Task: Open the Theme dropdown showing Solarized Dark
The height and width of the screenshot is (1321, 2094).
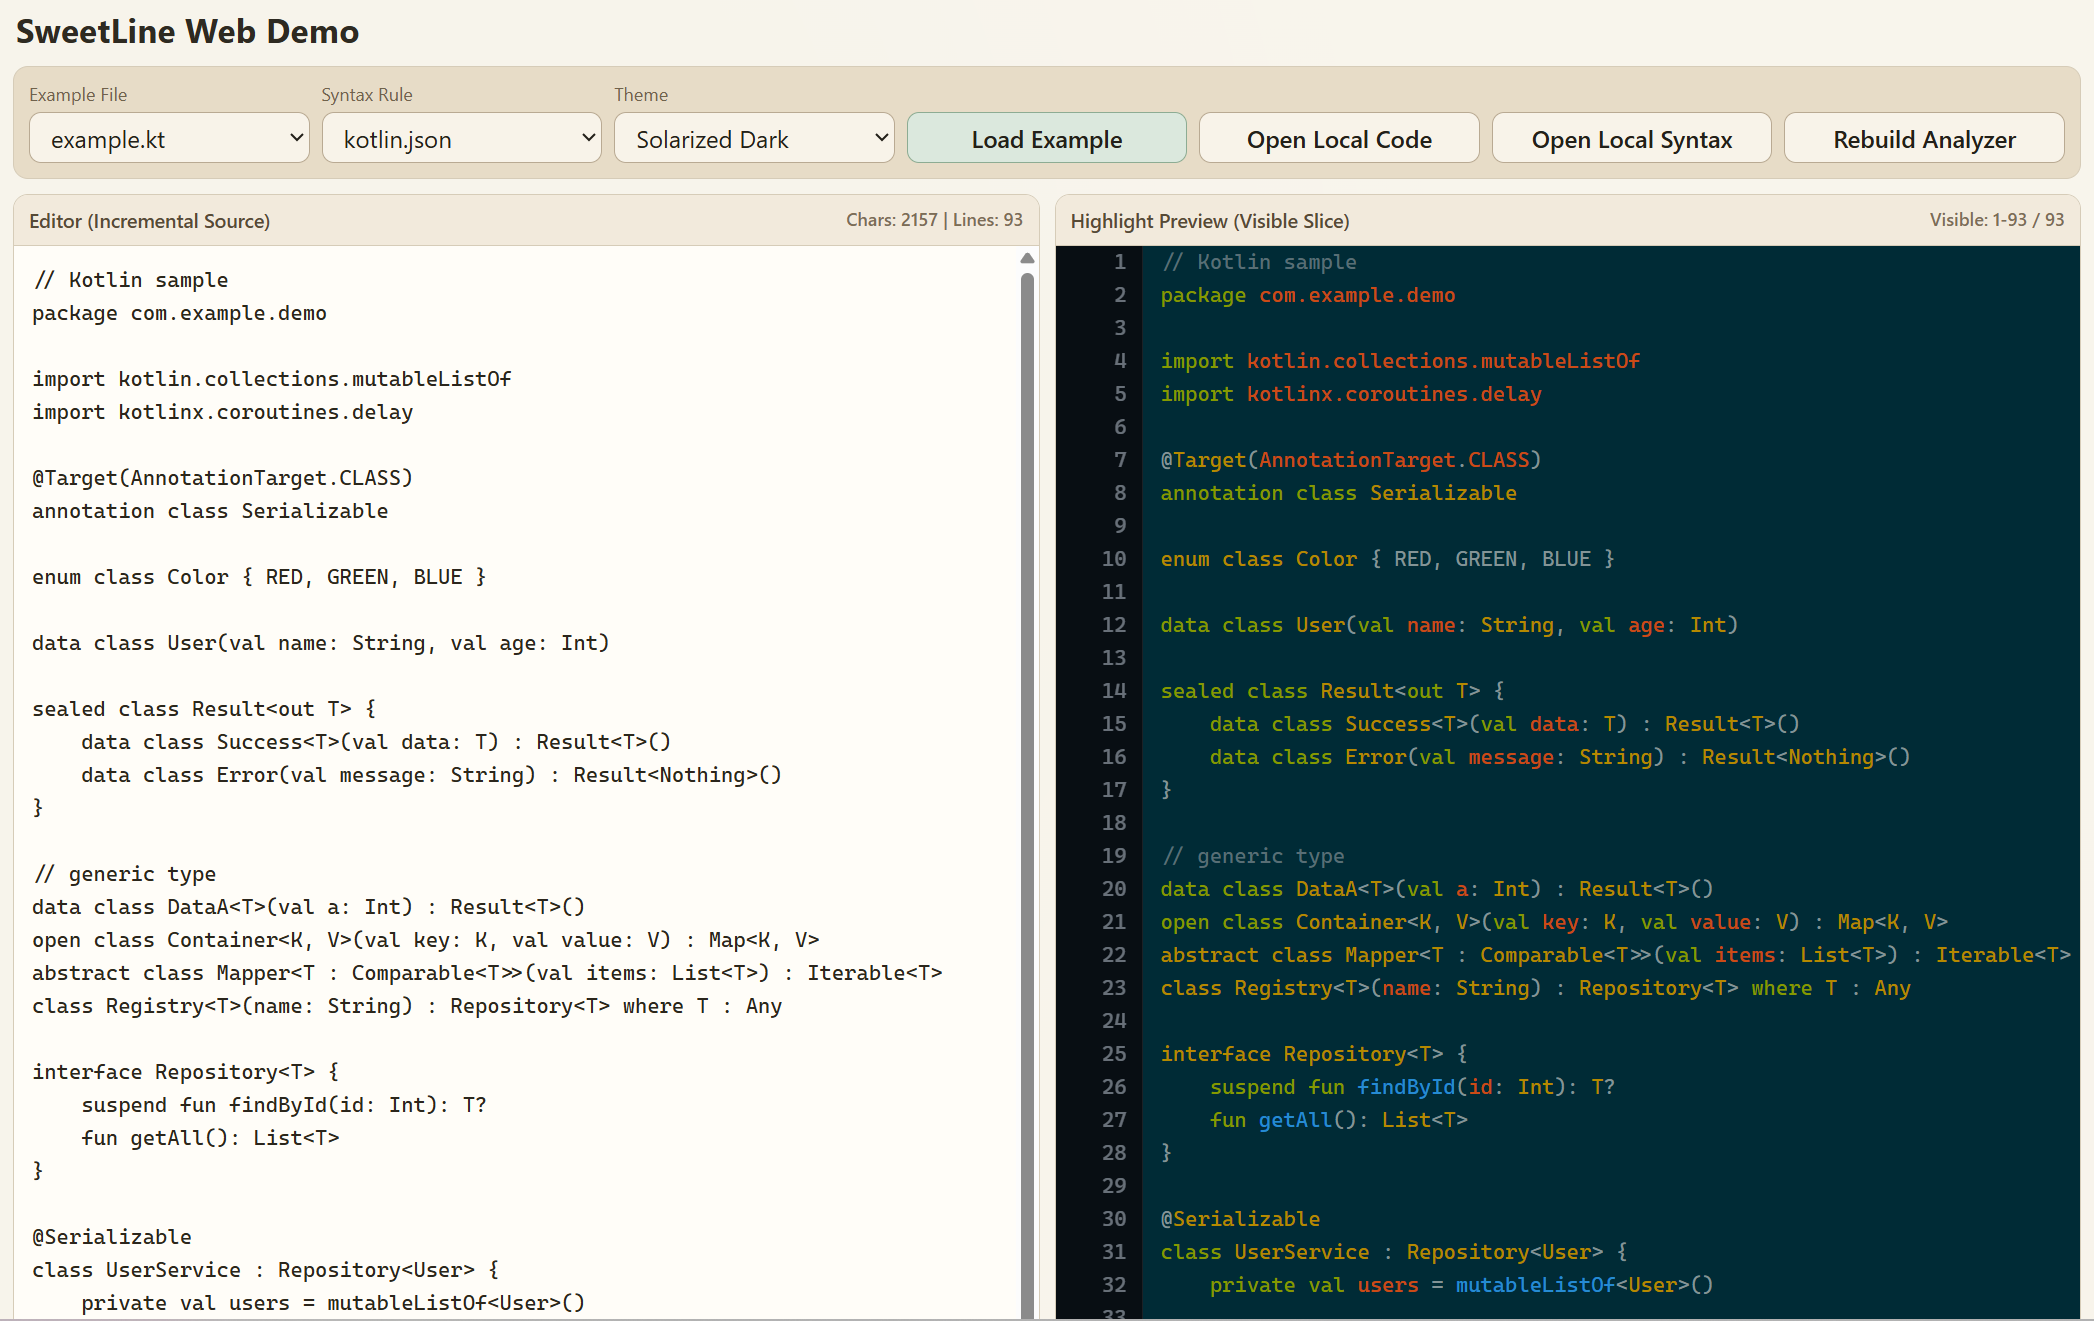Action: [754, 138]
